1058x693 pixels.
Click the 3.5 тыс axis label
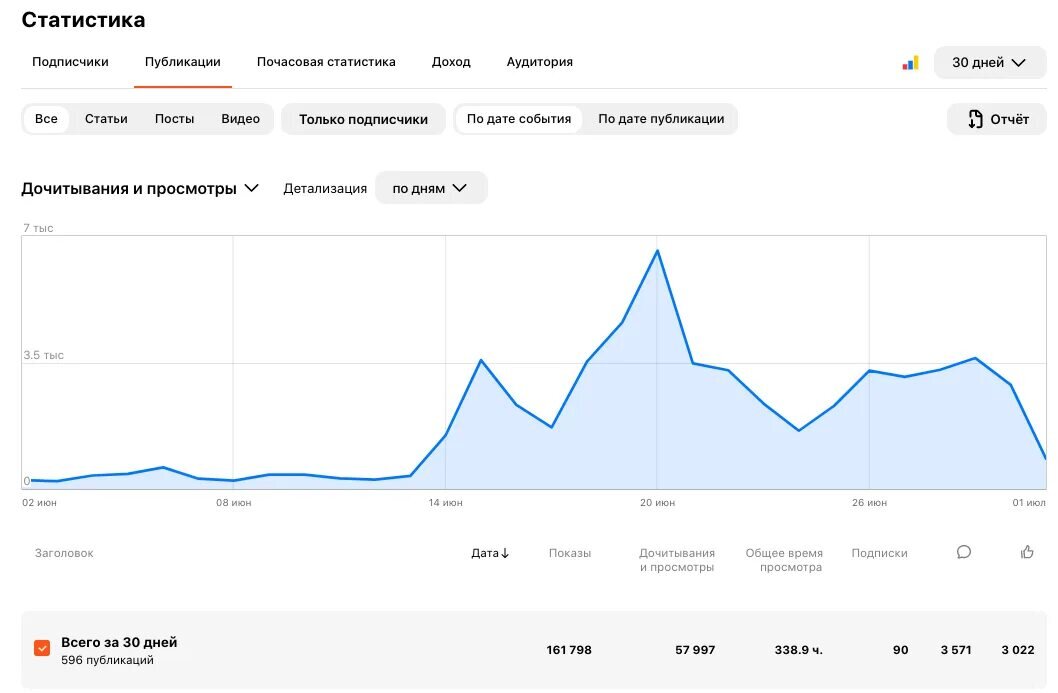point(43,355)
